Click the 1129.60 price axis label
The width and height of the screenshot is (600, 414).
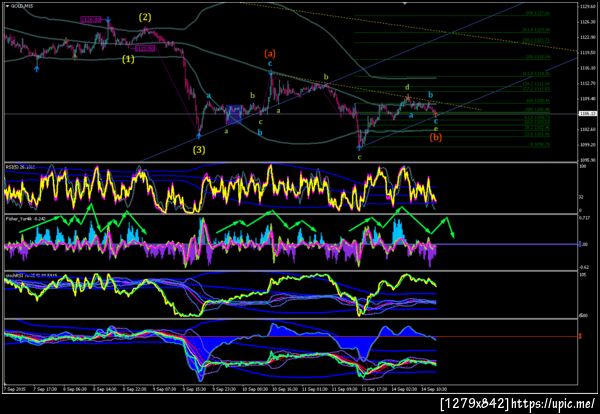(x=586, y=7)
